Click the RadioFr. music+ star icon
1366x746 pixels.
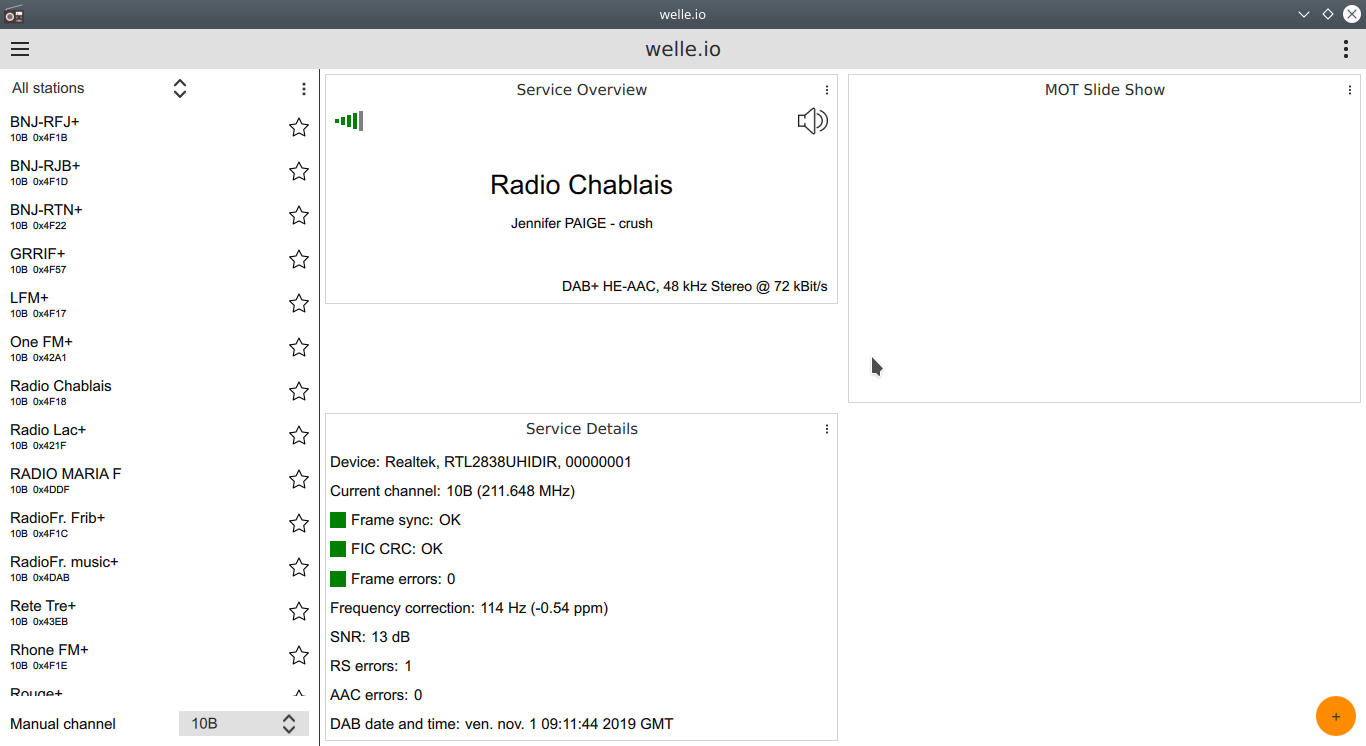(299, 567)
